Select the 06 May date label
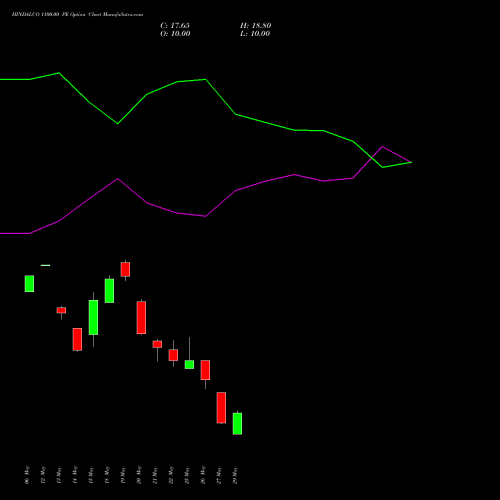500x500 pixels. point(27,475)
